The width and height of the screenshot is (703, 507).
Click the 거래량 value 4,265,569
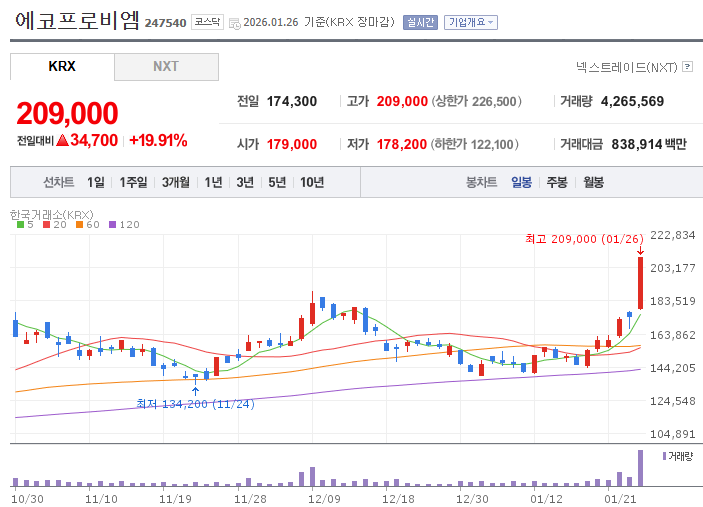point(632,102)
